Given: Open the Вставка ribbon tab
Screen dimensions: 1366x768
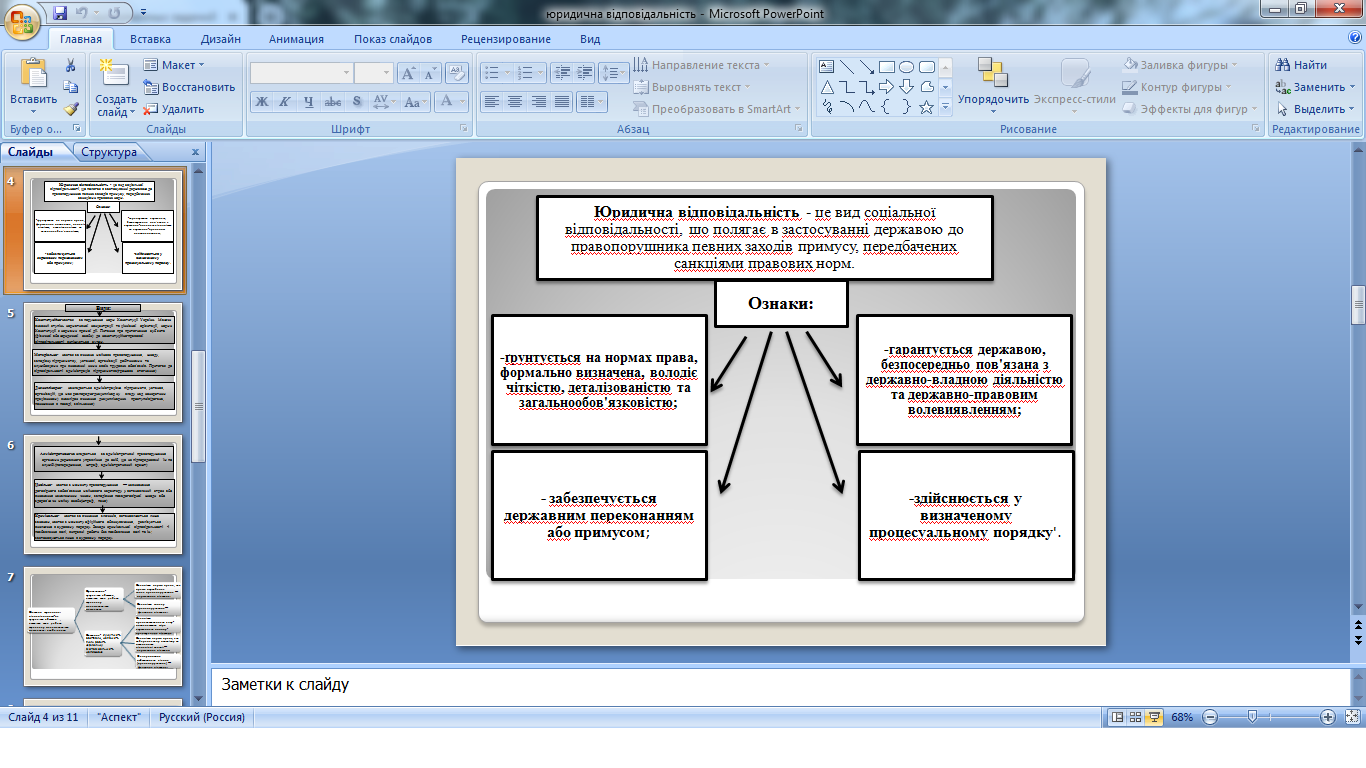Looking at the screenshot, I should [150, 39].
